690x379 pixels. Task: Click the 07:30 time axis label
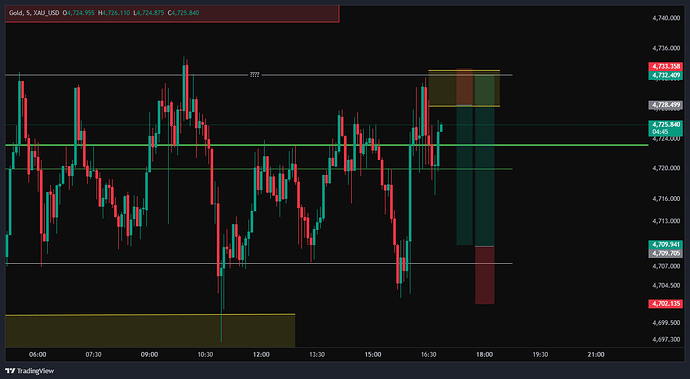[x=93, y=354]
